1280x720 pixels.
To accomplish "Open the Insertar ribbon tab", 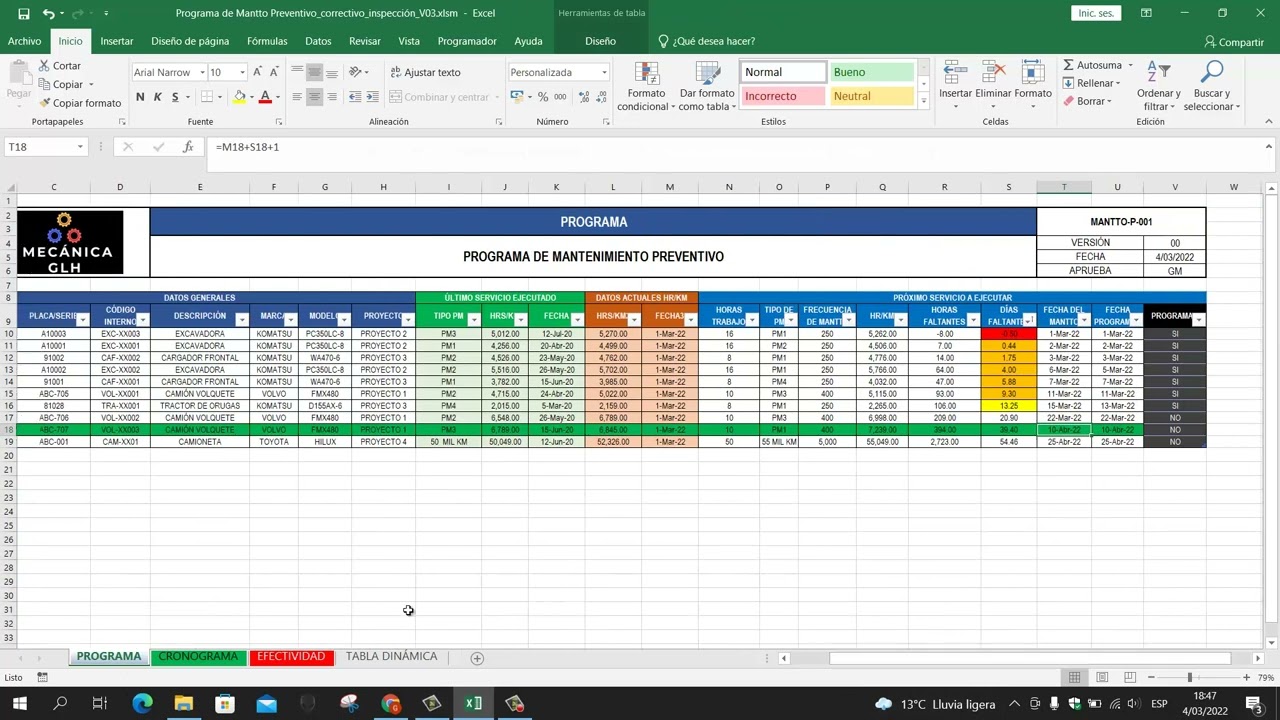I will tap(117, 41).
